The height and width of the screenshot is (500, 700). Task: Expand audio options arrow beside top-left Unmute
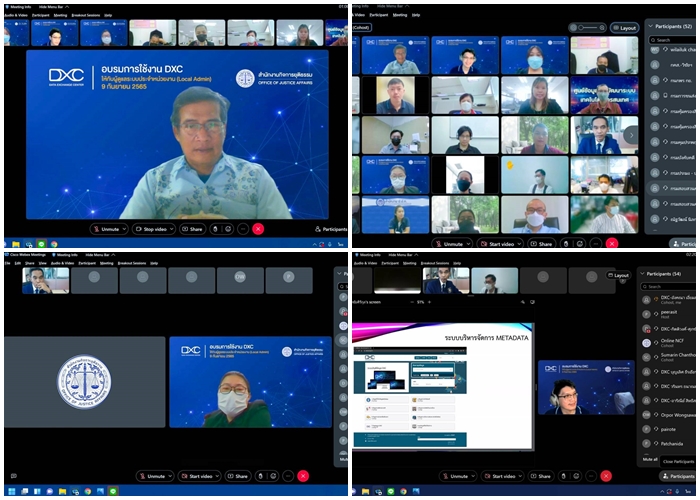(124, 229)
